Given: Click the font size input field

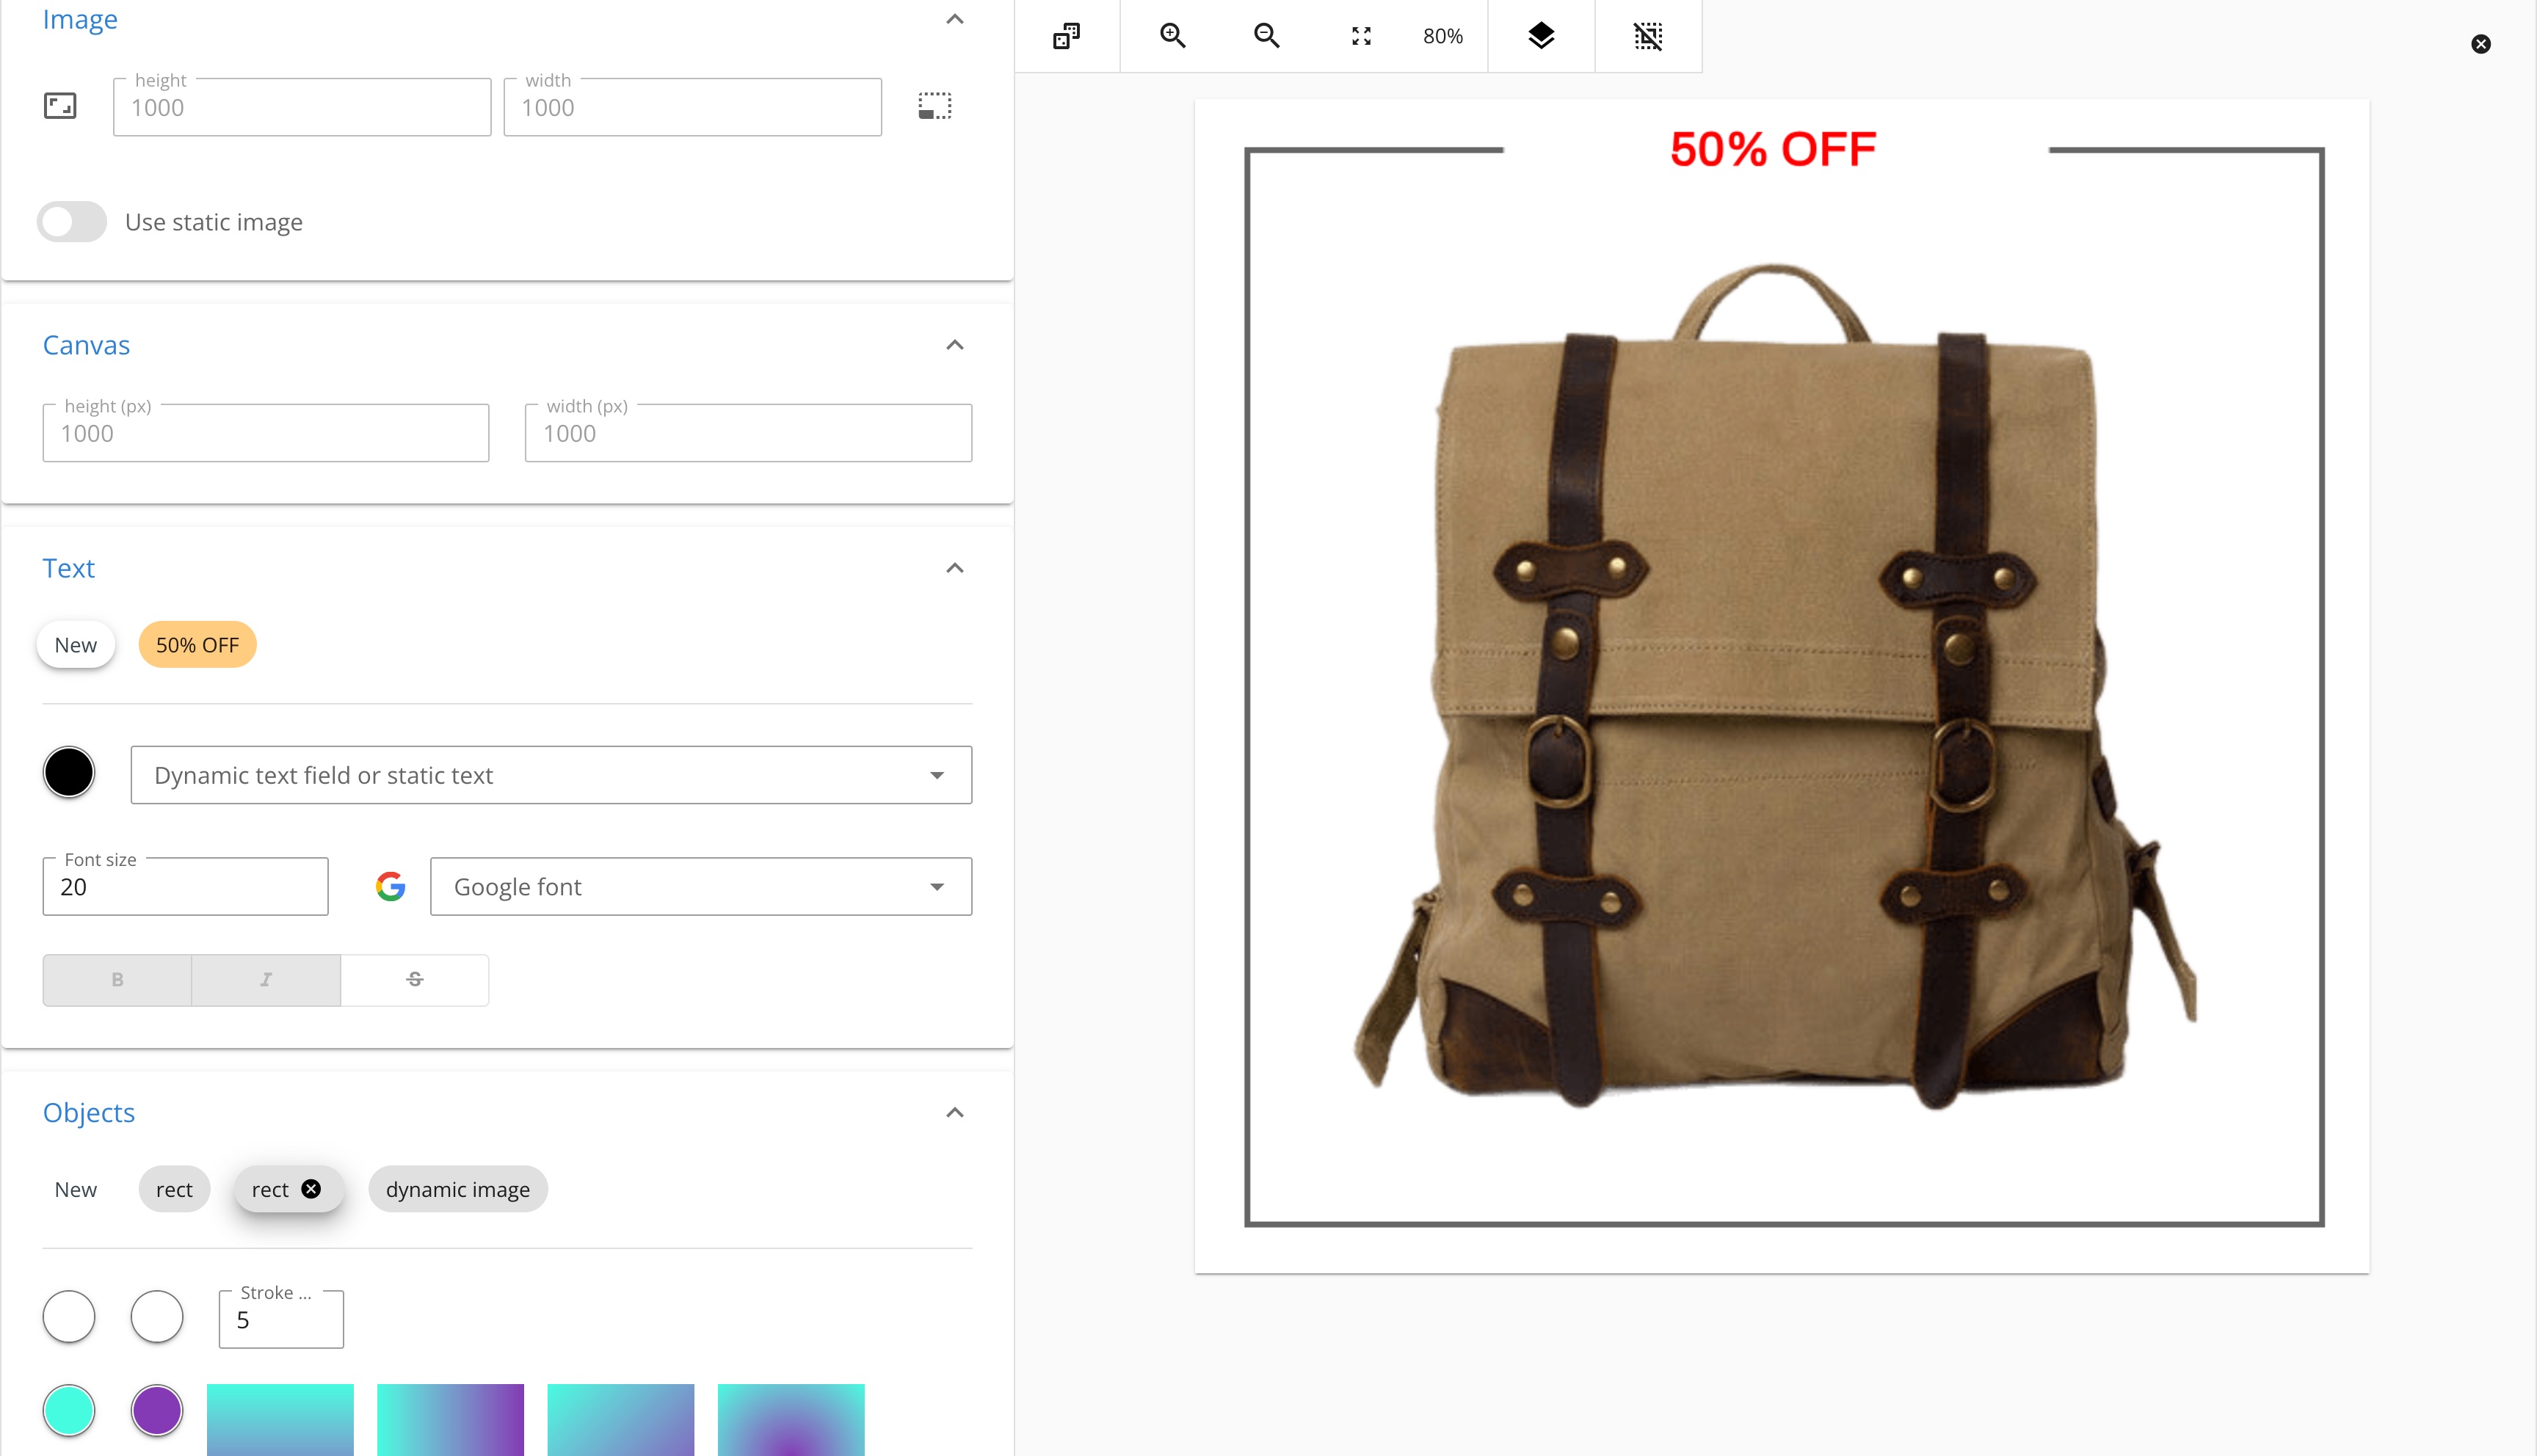Looking at the screenshot, I should tap(183, 887).
